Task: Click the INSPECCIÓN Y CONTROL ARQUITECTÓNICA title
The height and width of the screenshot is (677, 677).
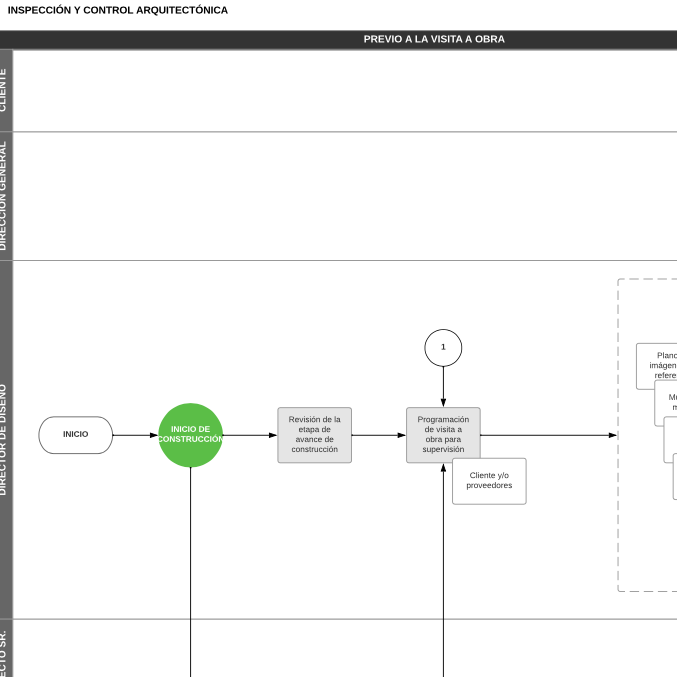Action: coord(118,10)
